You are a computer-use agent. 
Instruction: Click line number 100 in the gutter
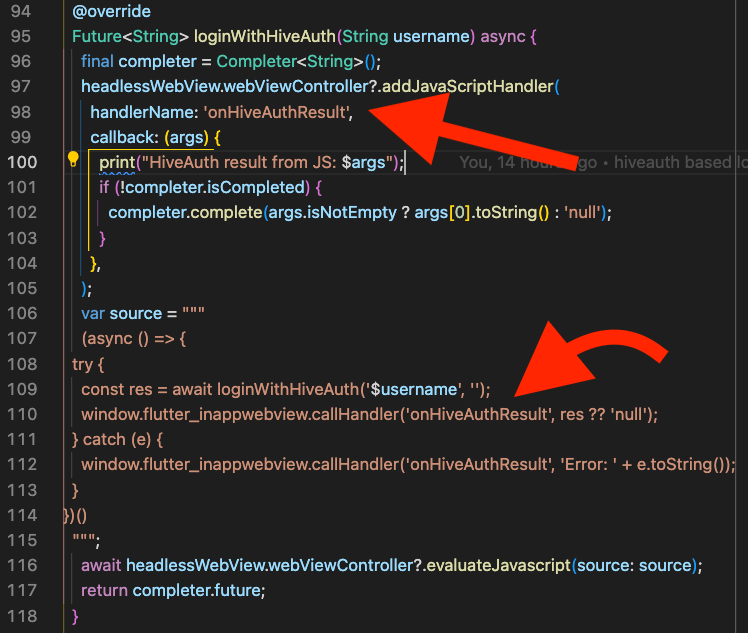pyautogui.click(x=22, y=162)
